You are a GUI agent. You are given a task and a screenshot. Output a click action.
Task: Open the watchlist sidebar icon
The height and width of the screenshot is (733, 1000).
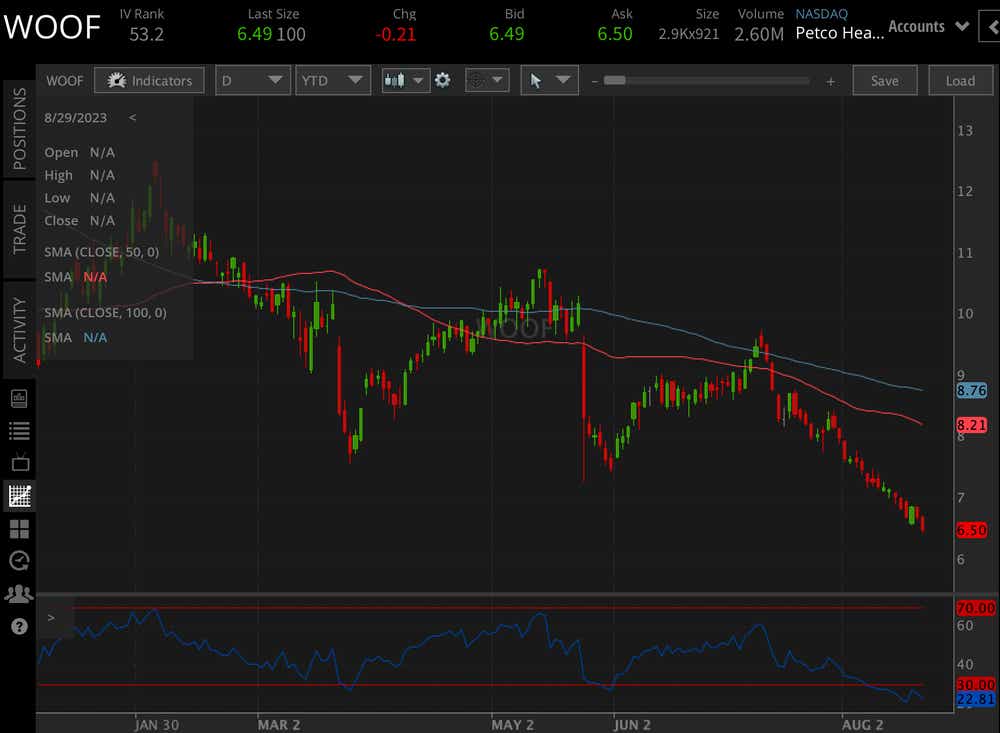point(19,431)
